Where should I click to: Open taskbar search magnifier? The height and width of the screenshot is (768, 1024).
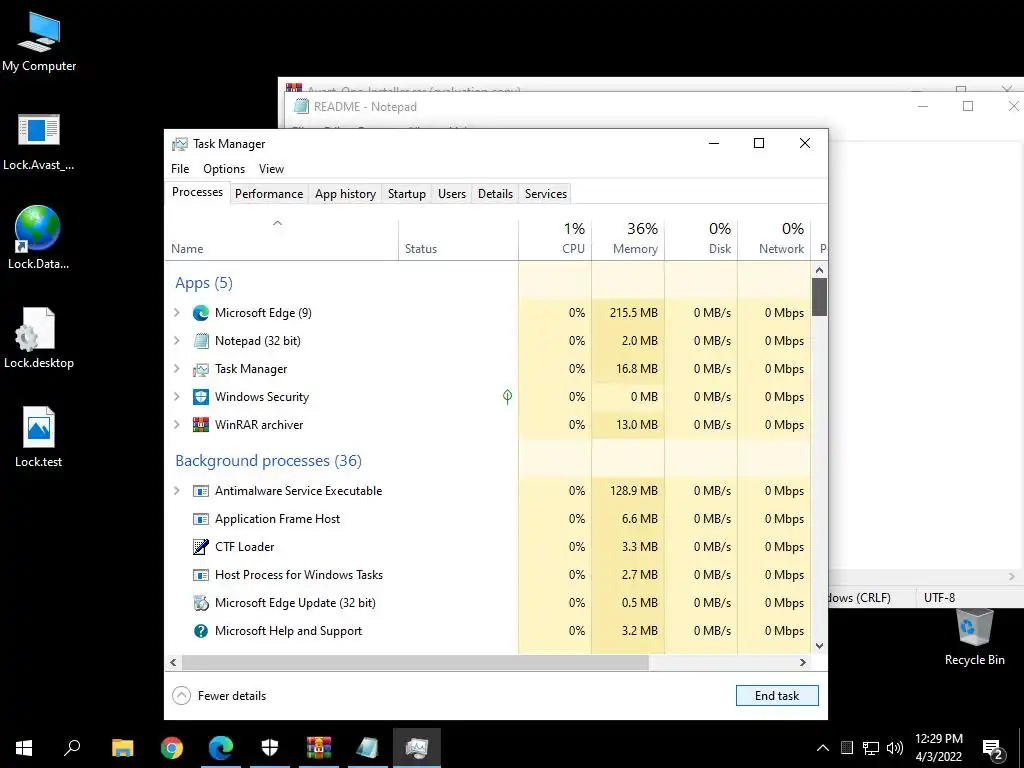coord(72,748)
